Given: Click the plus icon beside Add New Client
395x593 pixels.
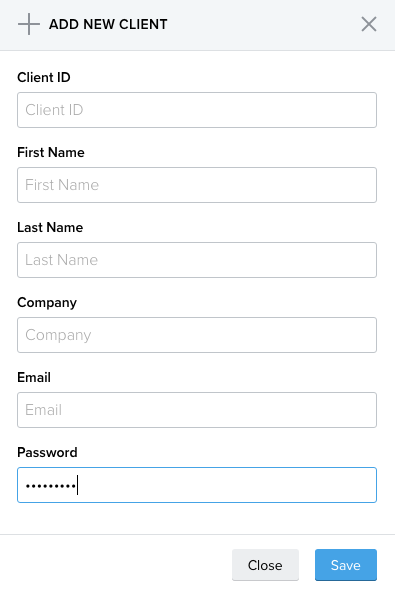Looking at the screenshot, I should click(x=29, y=24).
